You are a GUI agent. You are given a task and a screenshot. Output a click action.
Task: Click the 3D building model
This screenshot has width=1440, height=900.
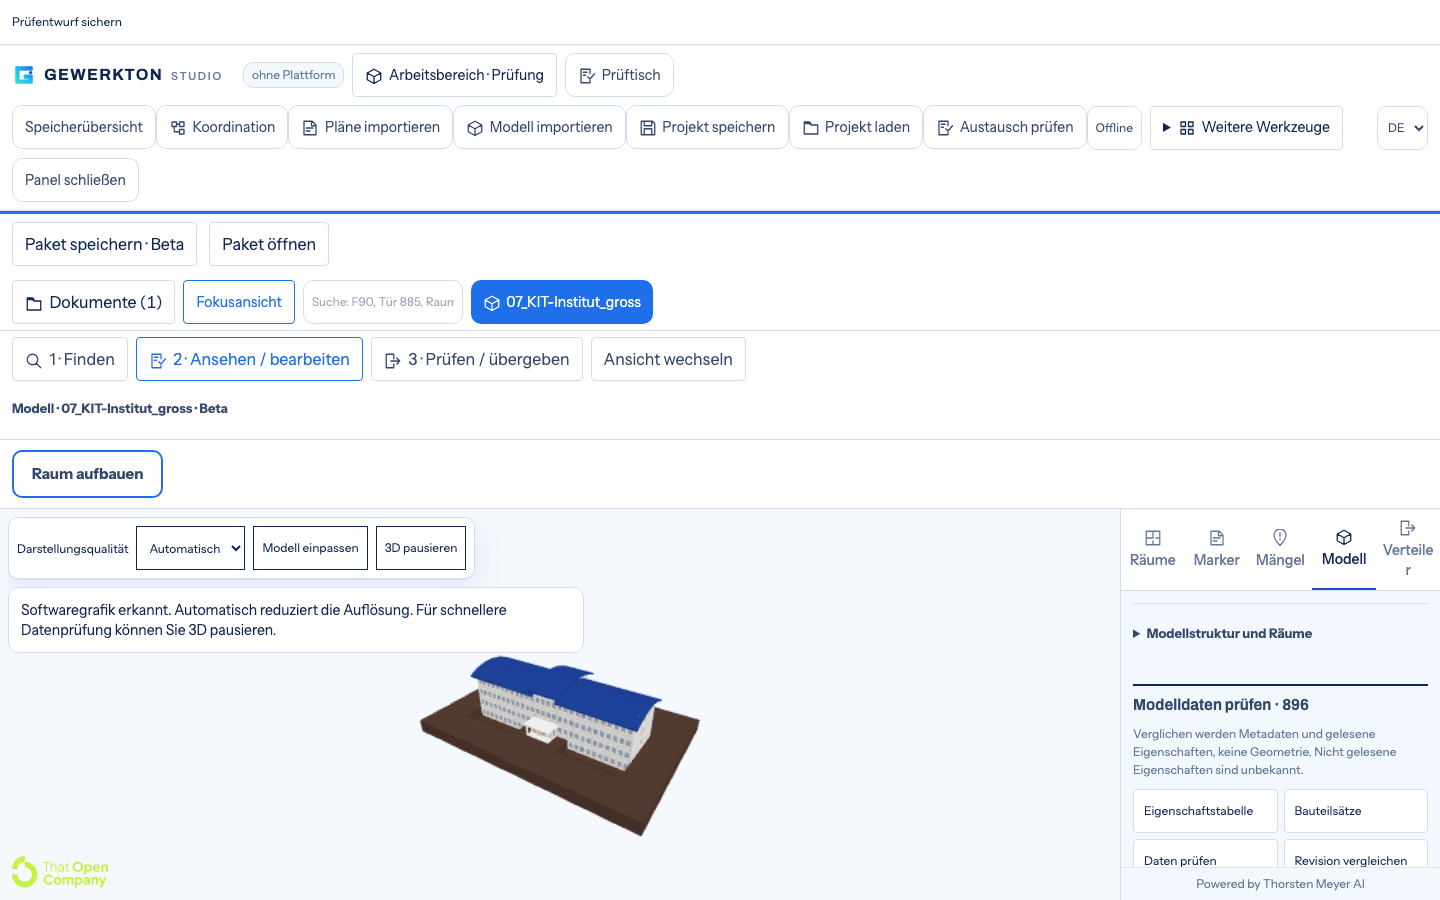[560, 745]
